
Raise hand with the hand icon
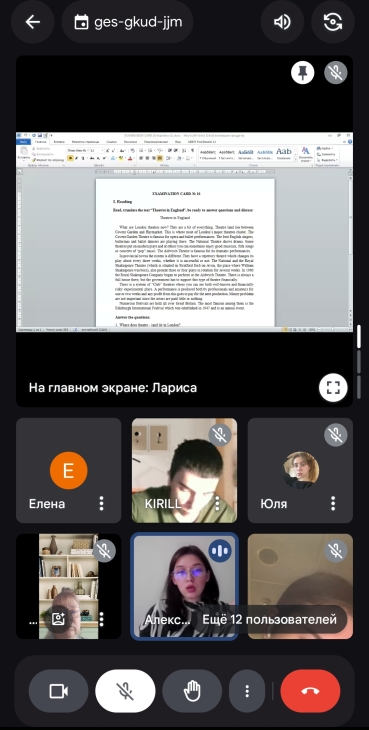click(x=192, y=691)
